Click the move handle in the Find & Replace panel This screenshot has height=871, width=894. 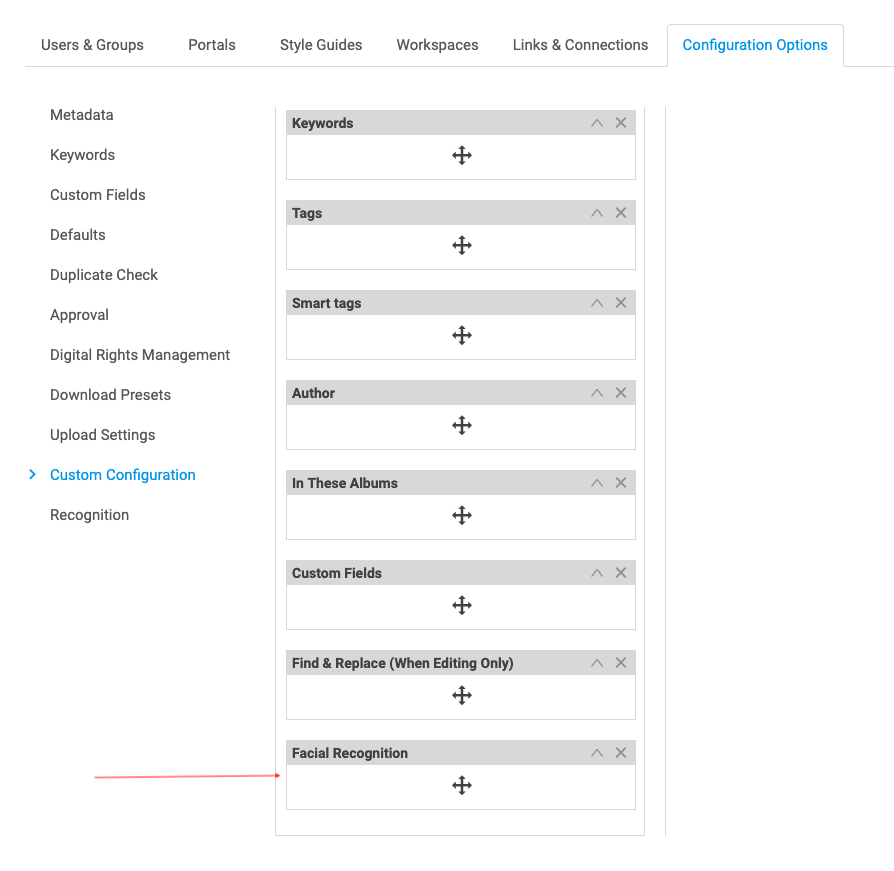pos(461,695)
